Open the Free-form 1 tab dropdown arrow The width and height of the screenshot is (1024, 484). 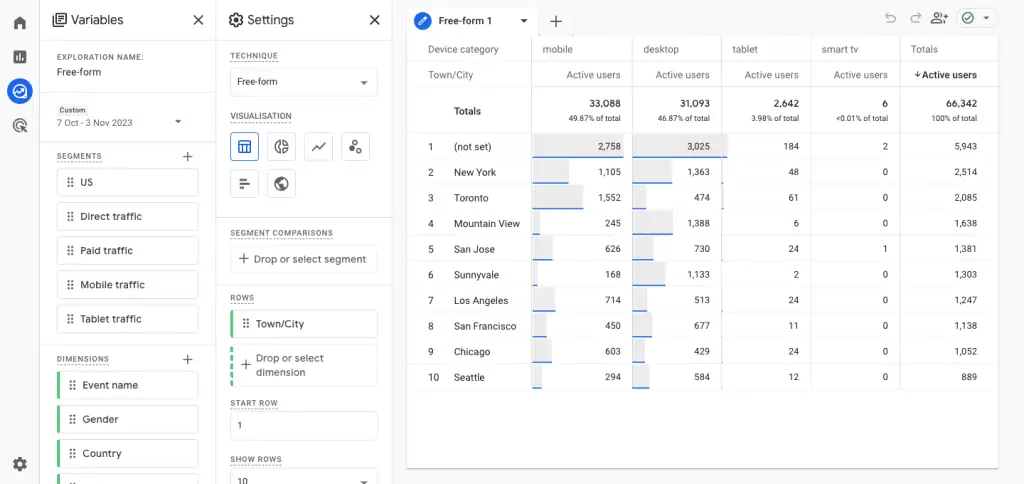point(523,21)
